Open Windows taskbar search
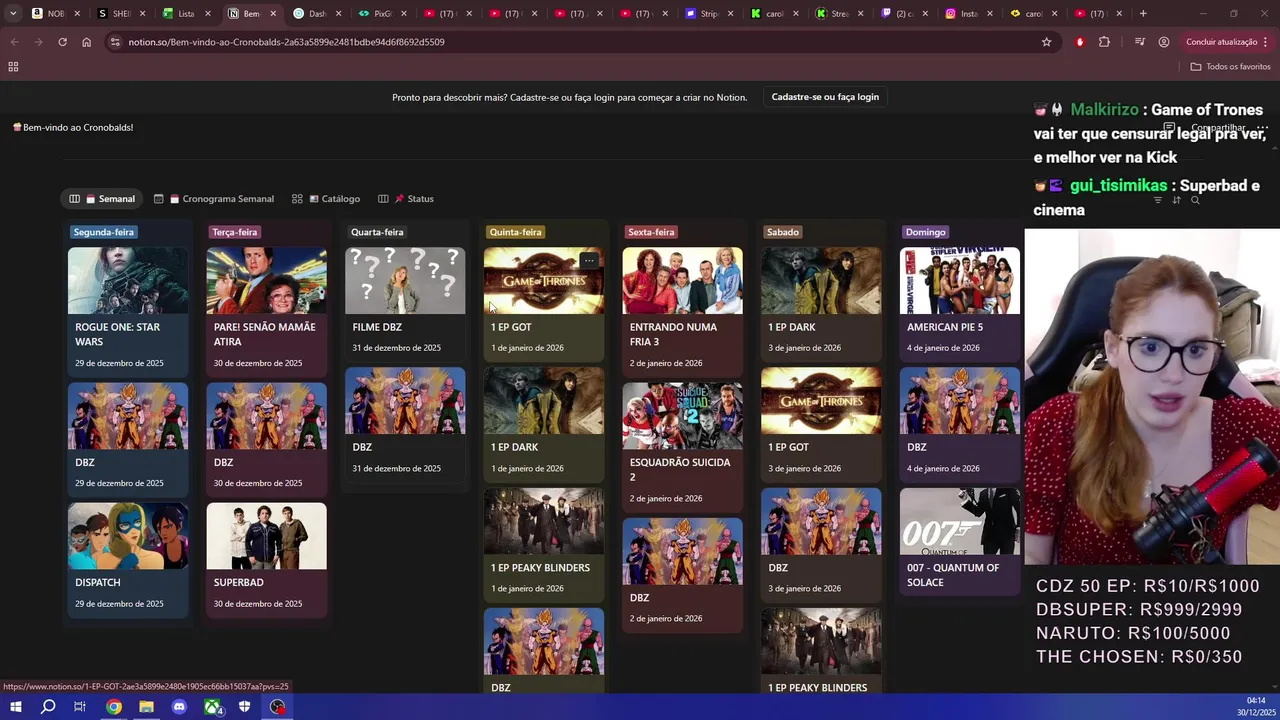1280x720 pixels. [48, 707]
